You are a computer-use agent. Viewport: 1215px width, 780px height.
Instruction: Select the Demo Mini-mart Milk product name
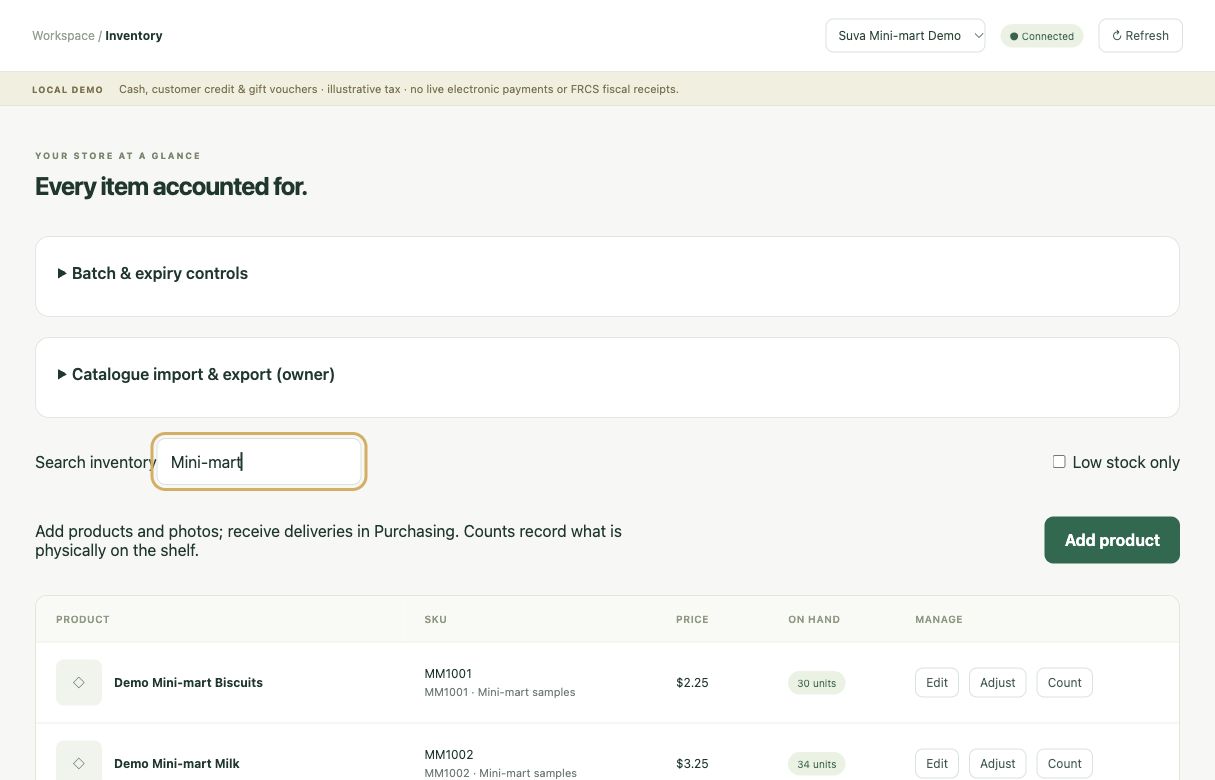[x=177, y=764]
